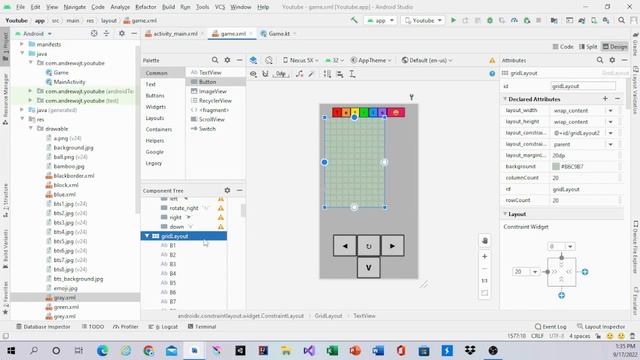Screen dimensions: 640x360
Task: Remove declared attribute with minus icon
Action: click(x=618, y=99)
